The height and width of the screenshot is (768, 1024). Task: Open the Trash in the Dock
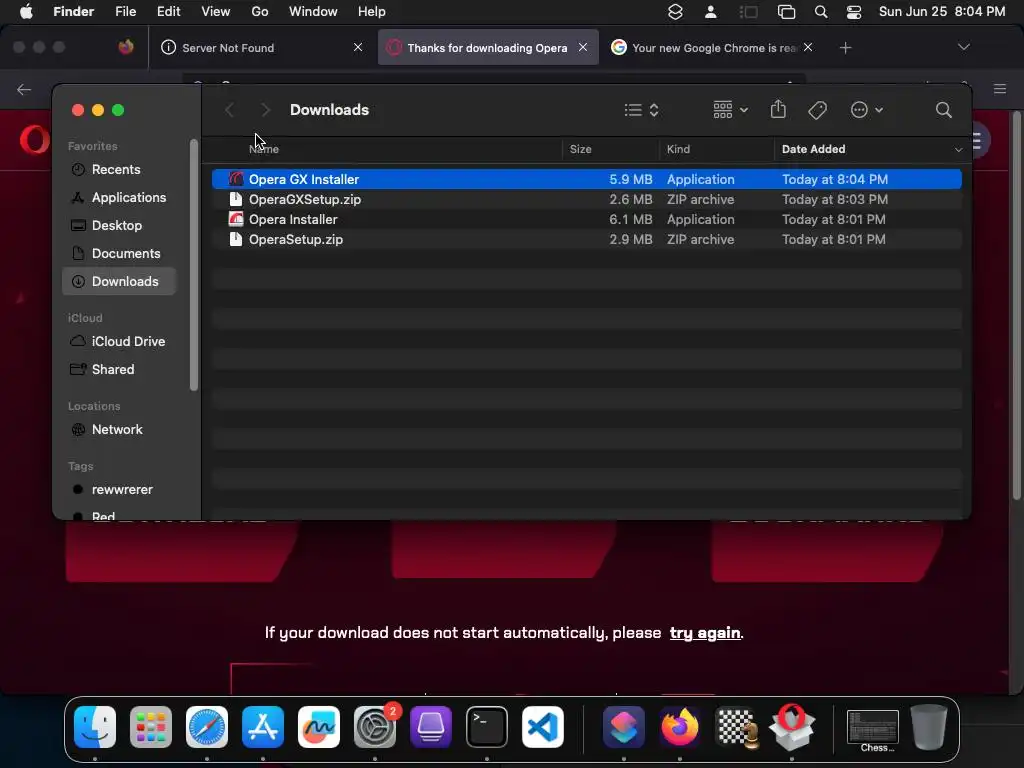click(929, 727)
